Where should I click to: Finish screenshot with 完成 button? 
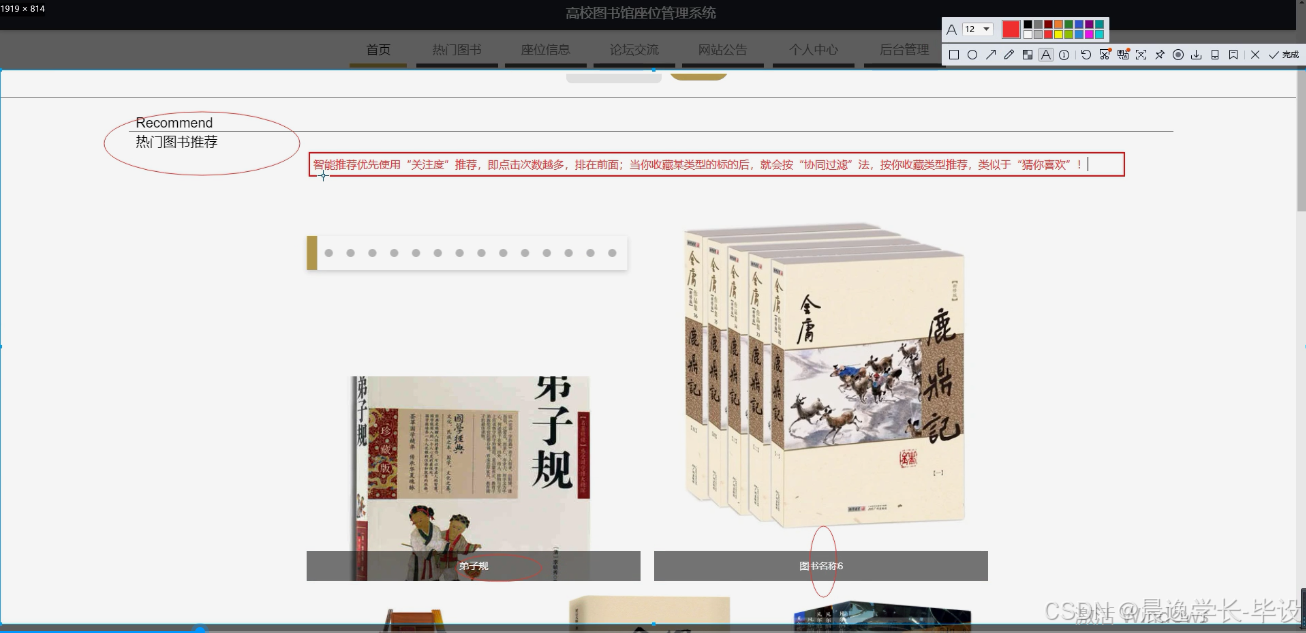pos(1284,55)
